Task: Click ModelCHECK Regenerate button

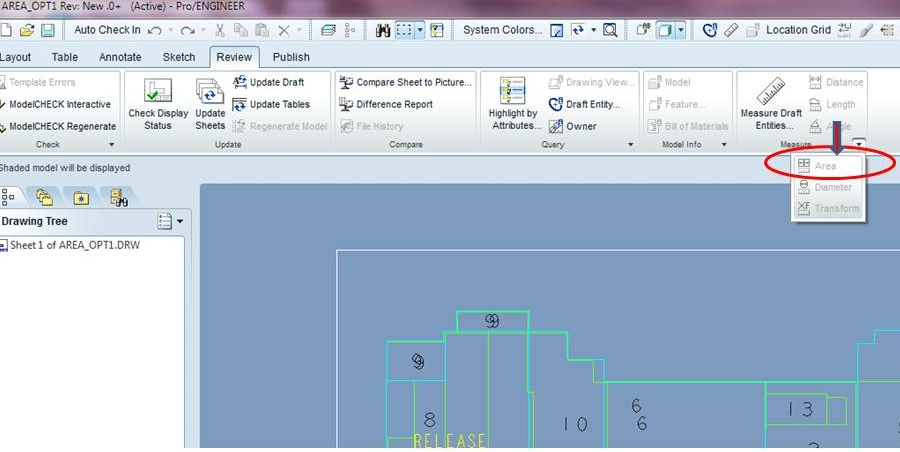Action: 57,126
